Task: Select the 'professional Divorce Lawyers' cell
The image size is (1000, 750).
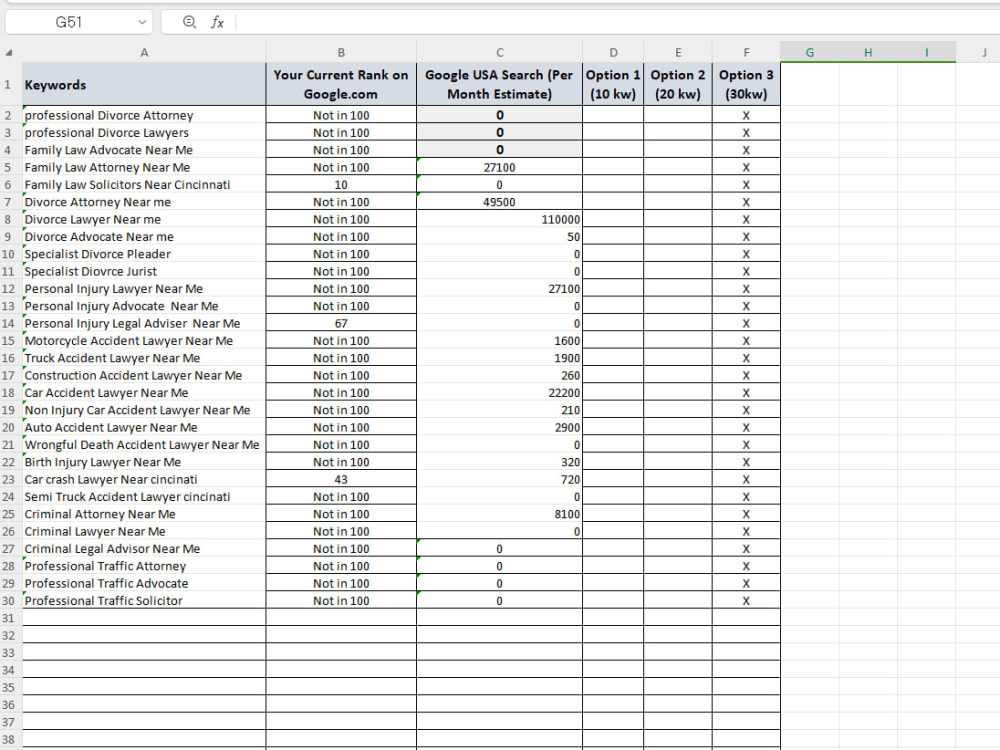Action: [144, 133]
